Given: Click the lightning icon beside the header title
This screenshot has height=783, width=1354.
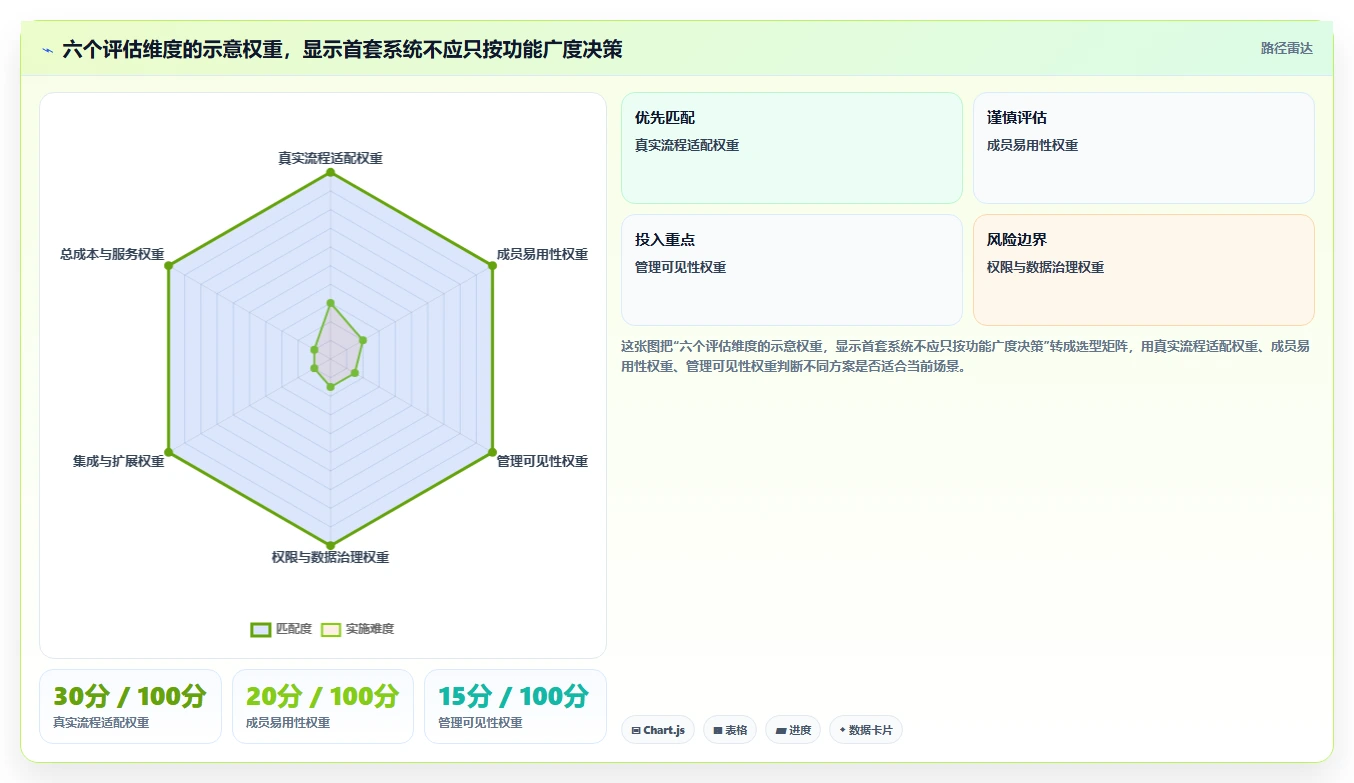Looking at the screenshot, I should click(48, 50).
